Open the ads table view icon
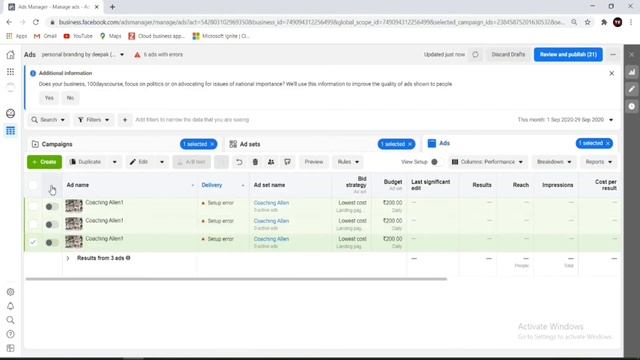640x360 pixels. tap(11, 131)
